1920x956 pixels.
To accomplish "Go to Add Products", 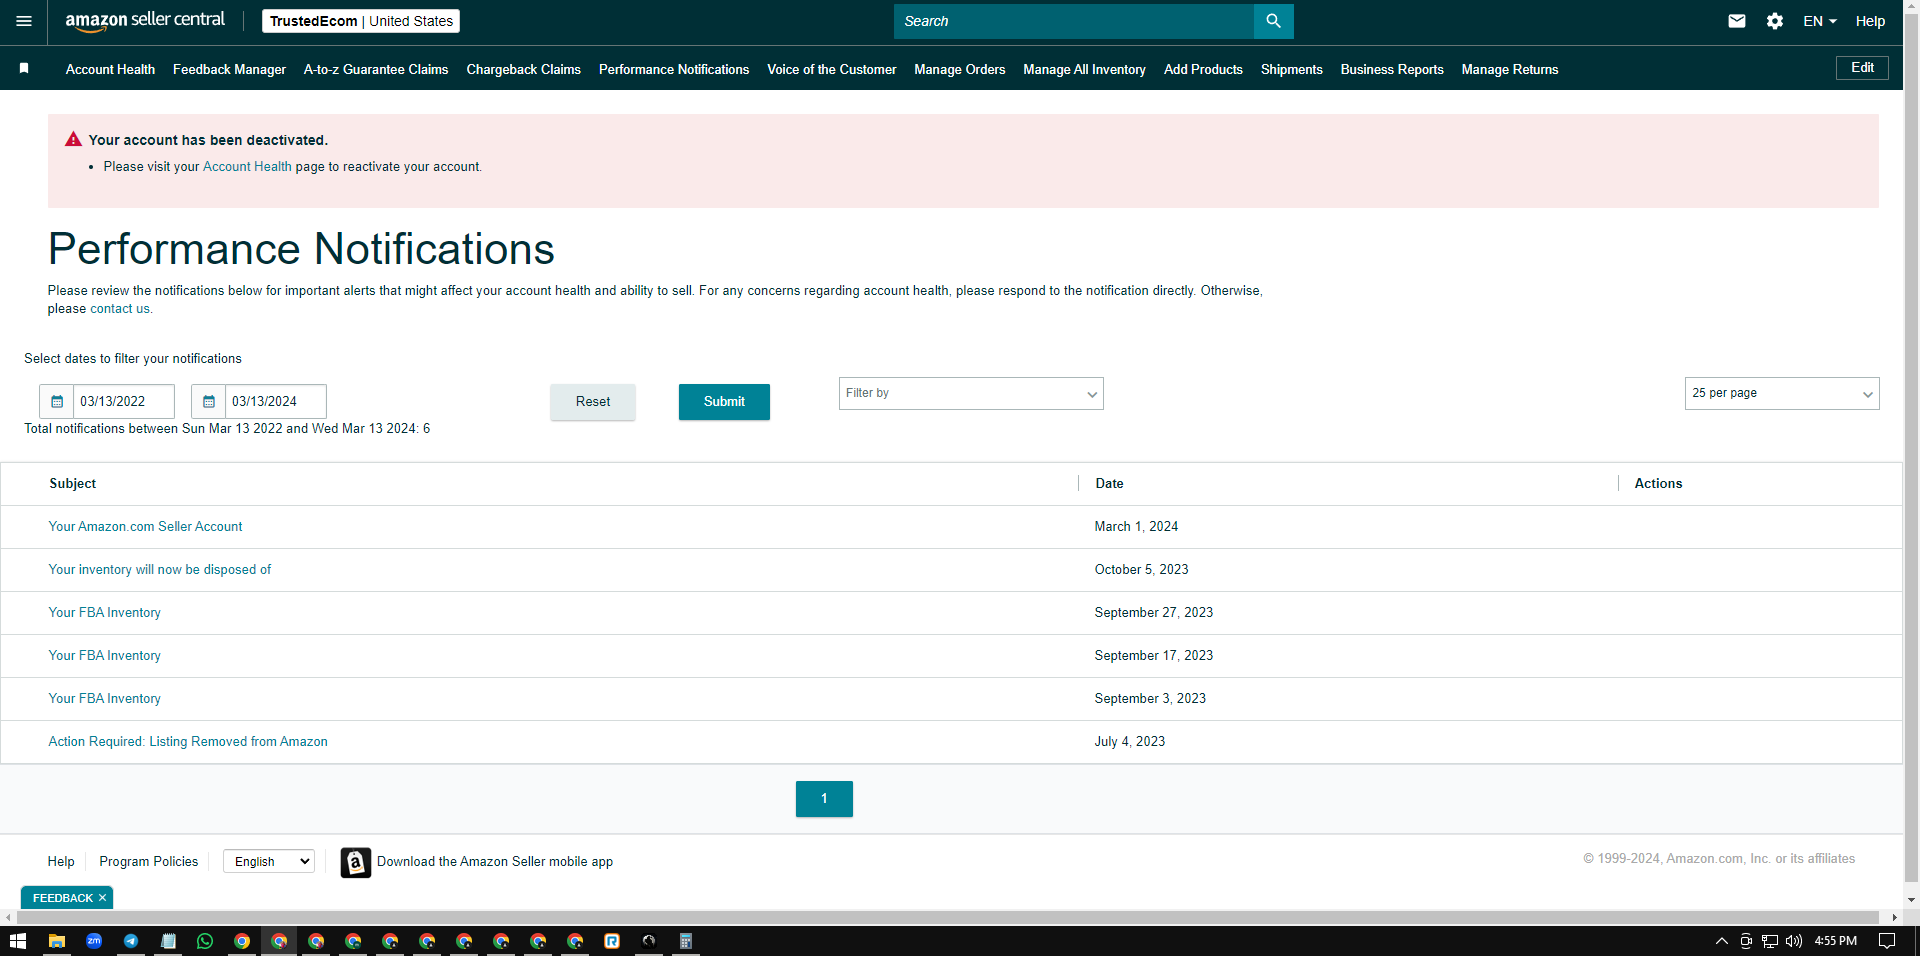I will point(1203,69).
